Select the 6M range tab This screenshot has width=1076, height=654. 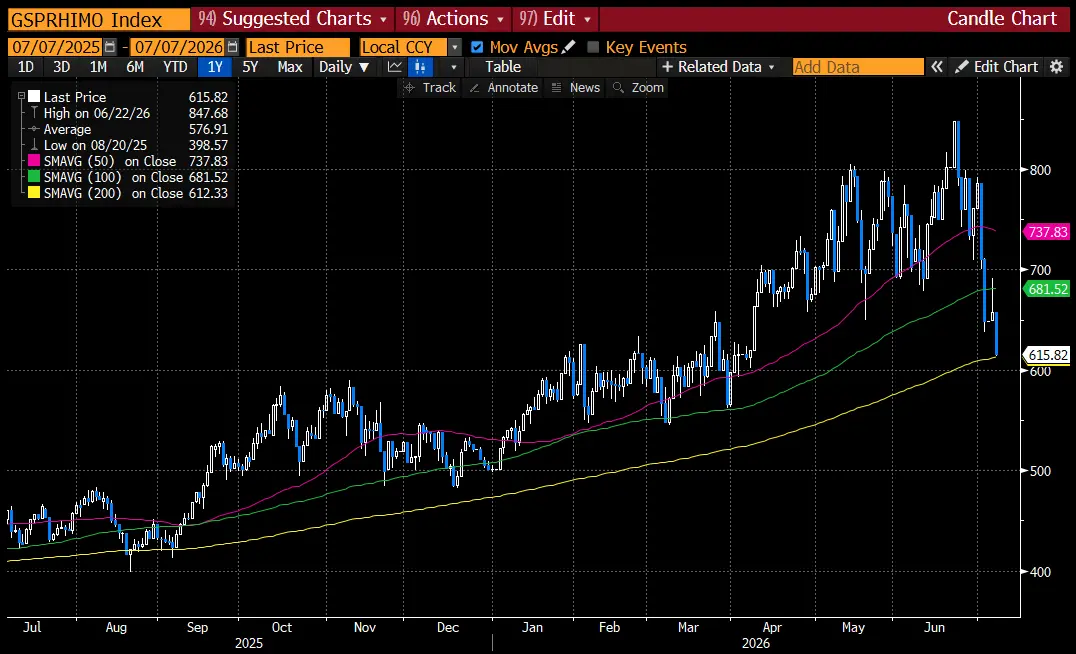[135, 67]
